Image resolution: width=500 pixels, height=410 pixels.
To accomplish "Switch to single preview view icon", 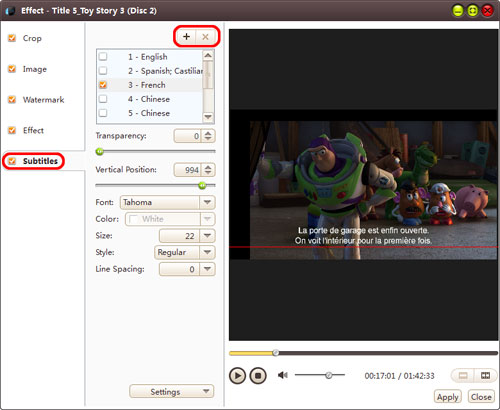I will pyautogui.click(x=463, y=376).
